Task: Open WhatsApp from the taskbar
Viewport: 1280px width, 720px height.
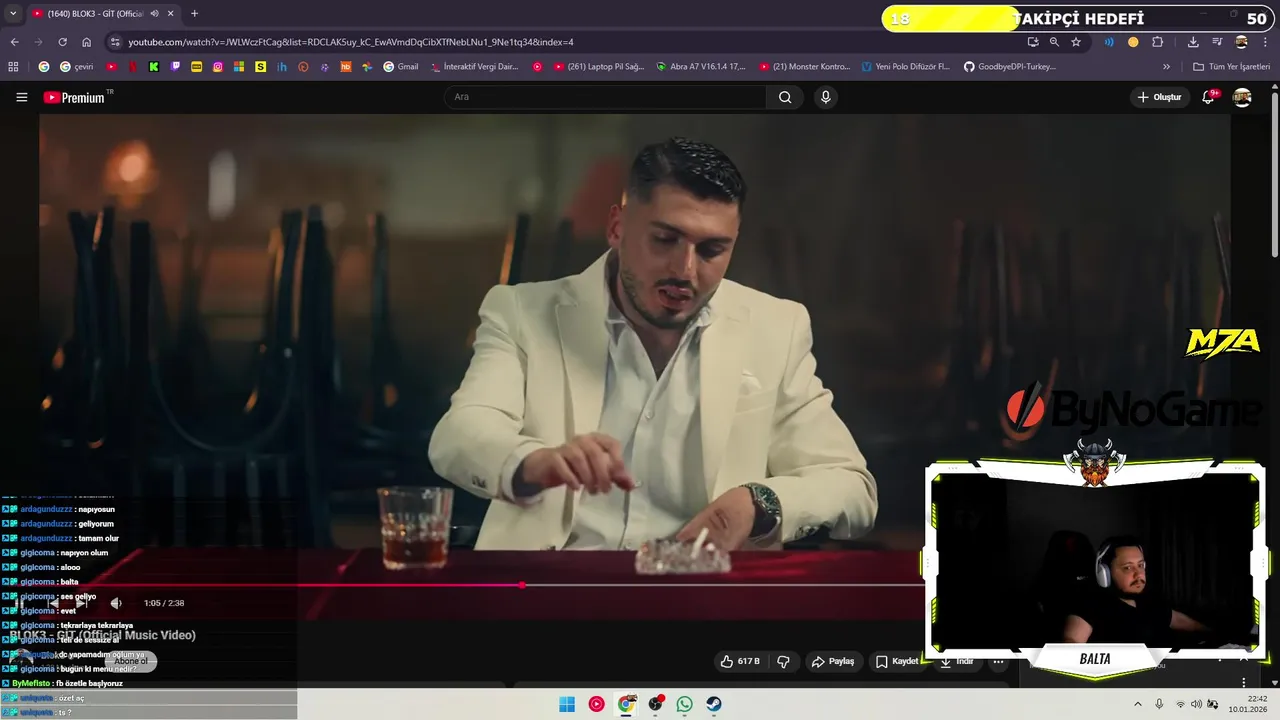Action: coord(684,704)
